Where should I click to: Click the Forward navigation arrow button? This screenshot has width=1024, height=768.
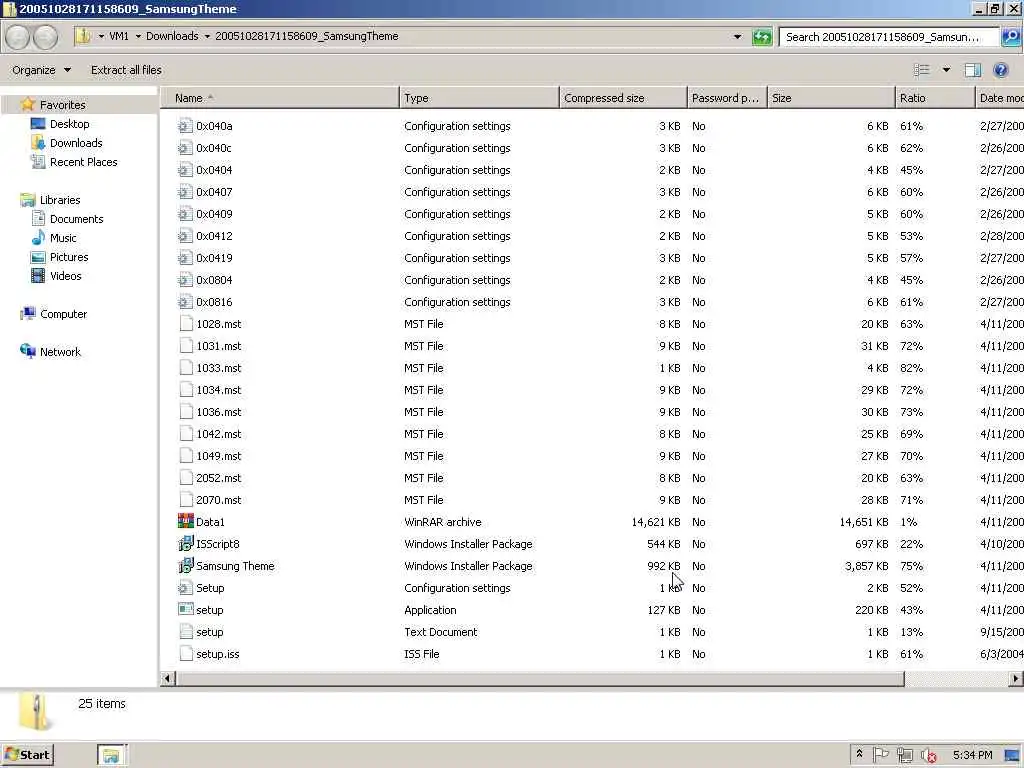coord(45,37)
